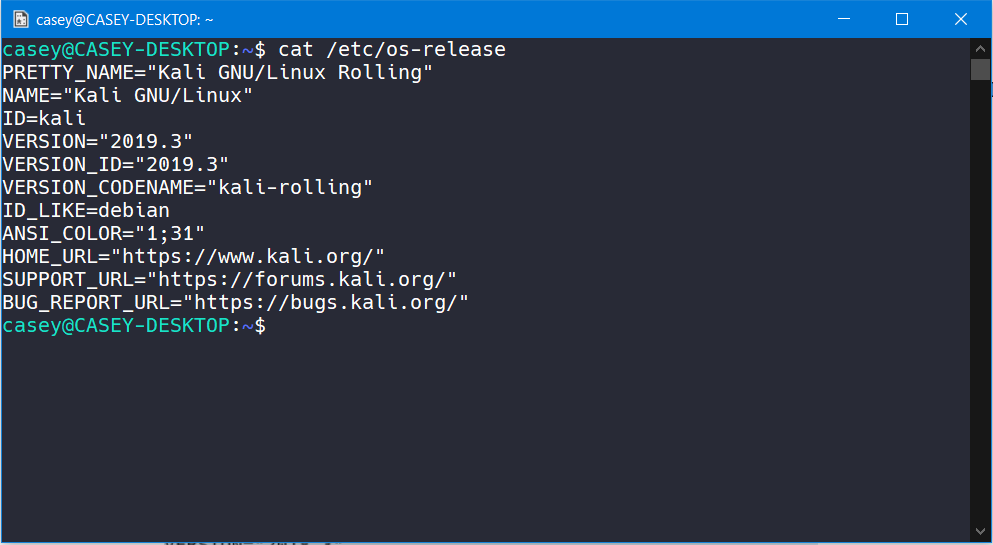Click the ID_LIKE=debian line
The height and width of the screenshot is (545, 993).
click(85, 211)
